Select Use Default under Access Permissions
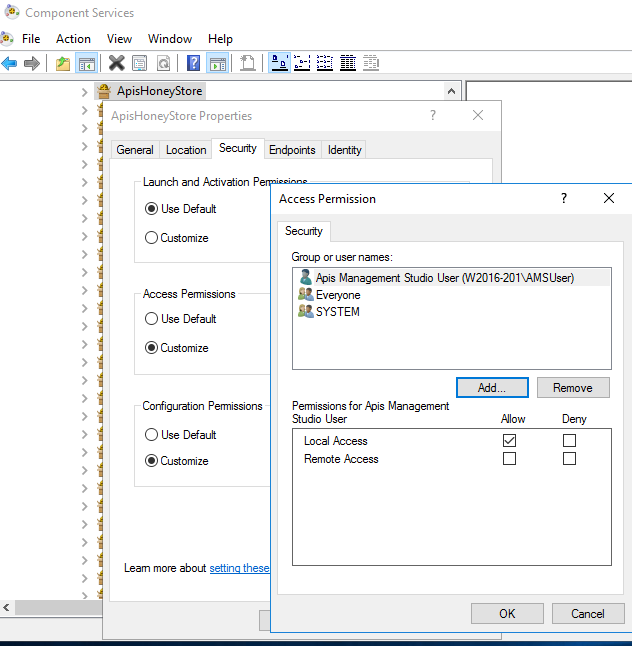Screen dimensions: 632x646 [152, 319]
